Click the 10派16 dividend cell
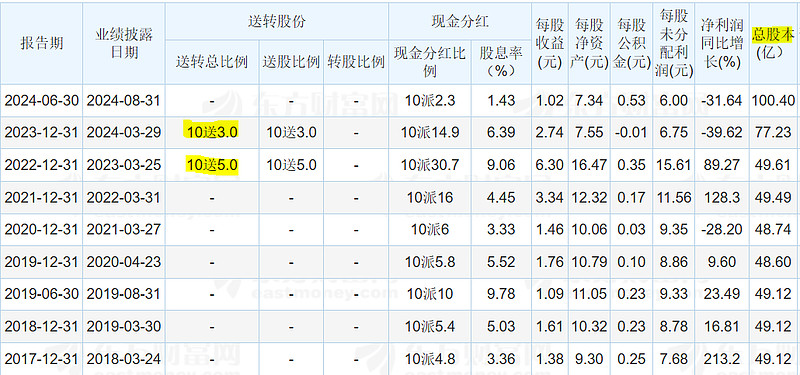Image resolution: width=800 pixels, height=375 pixels. [430, 197]
